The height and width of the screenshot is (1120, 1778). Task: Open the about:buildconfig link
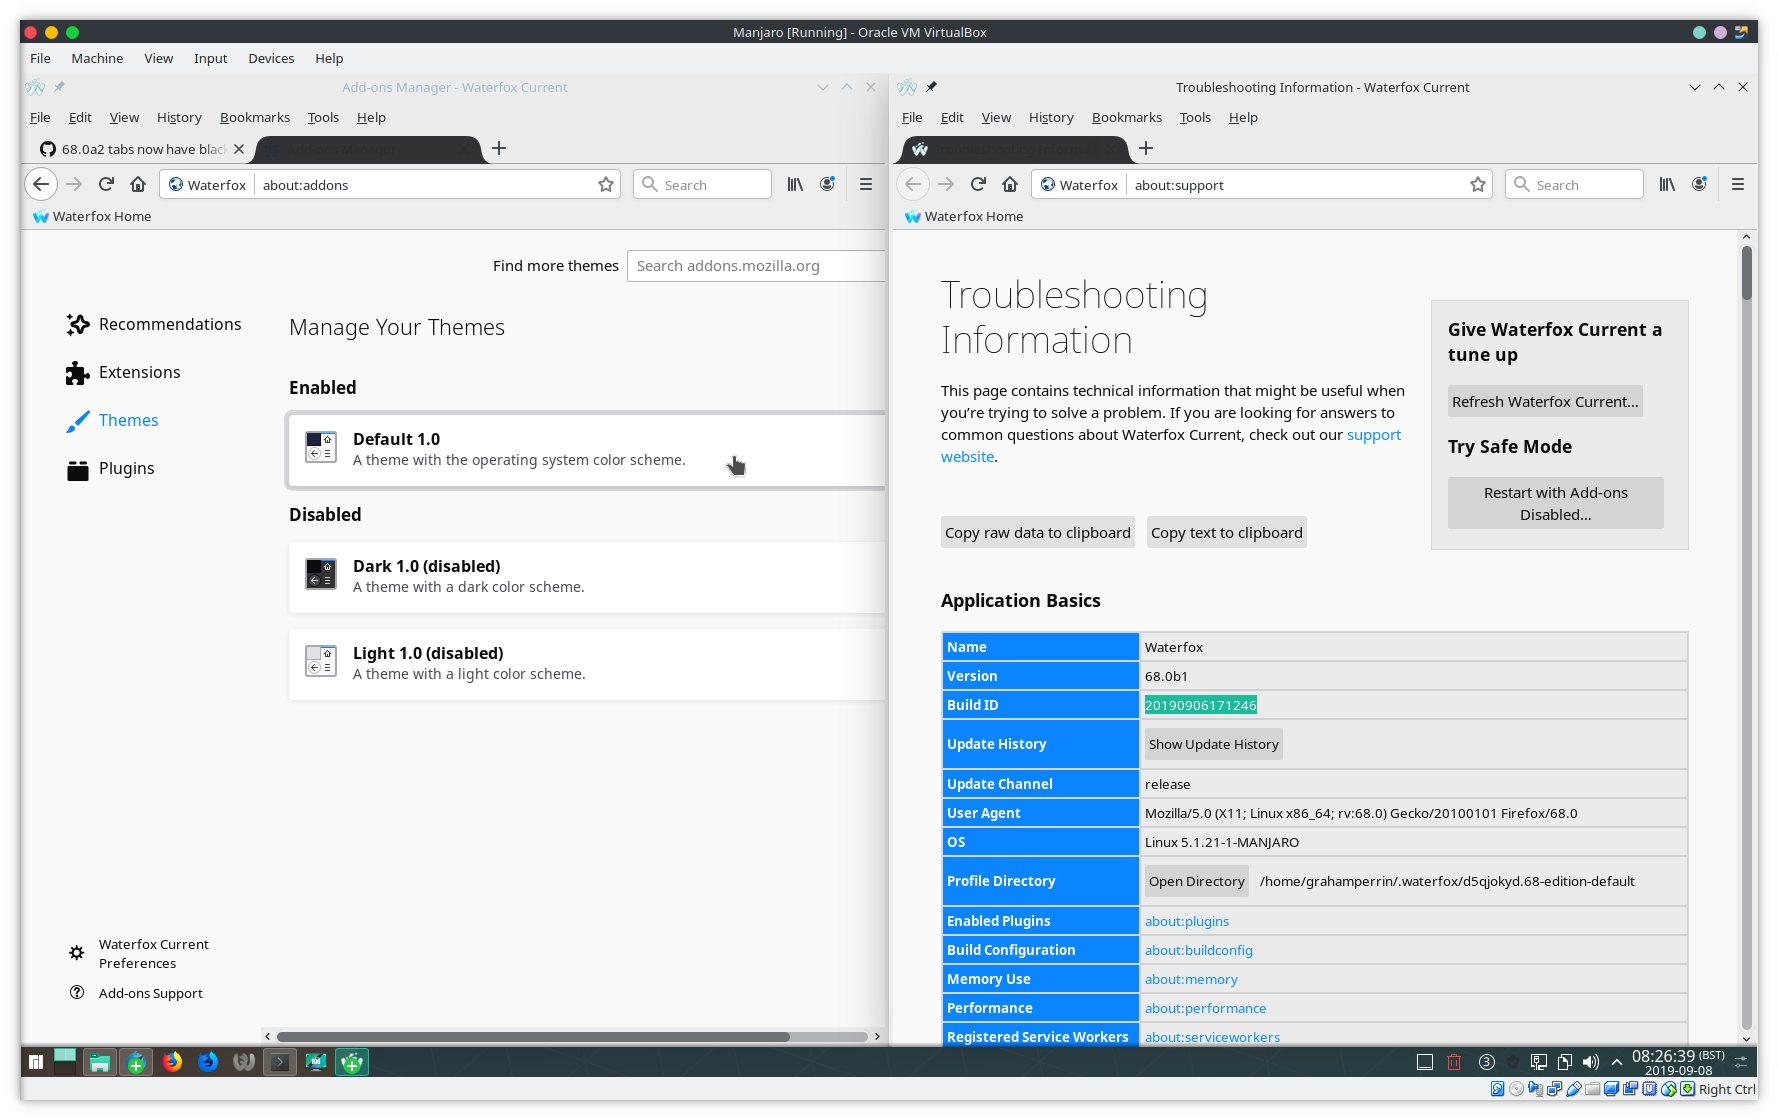tap(1198, 950)
